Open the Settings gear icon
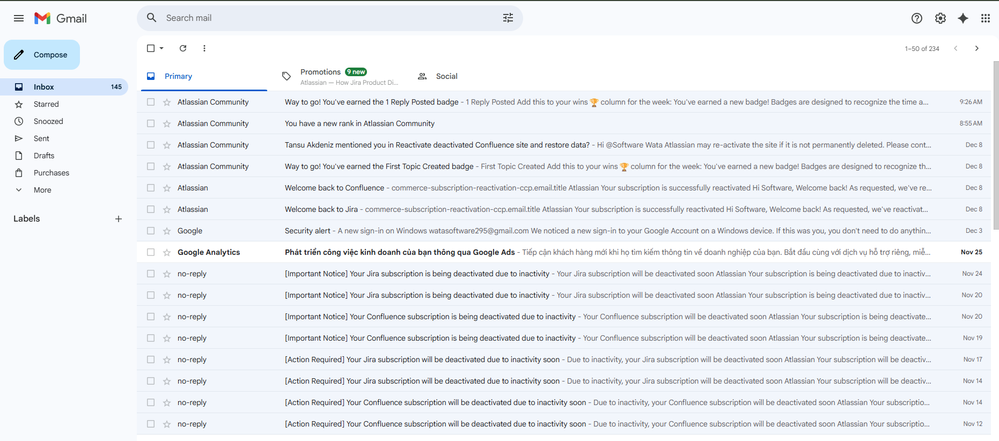 940,18
